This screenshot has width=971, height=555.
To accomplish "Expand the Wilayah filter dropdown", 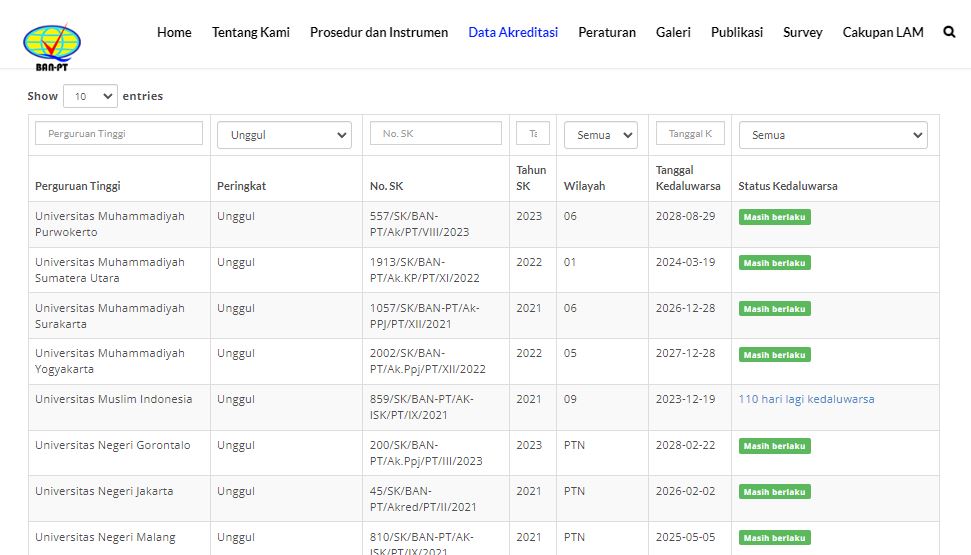I will click(x=600, y=135).
